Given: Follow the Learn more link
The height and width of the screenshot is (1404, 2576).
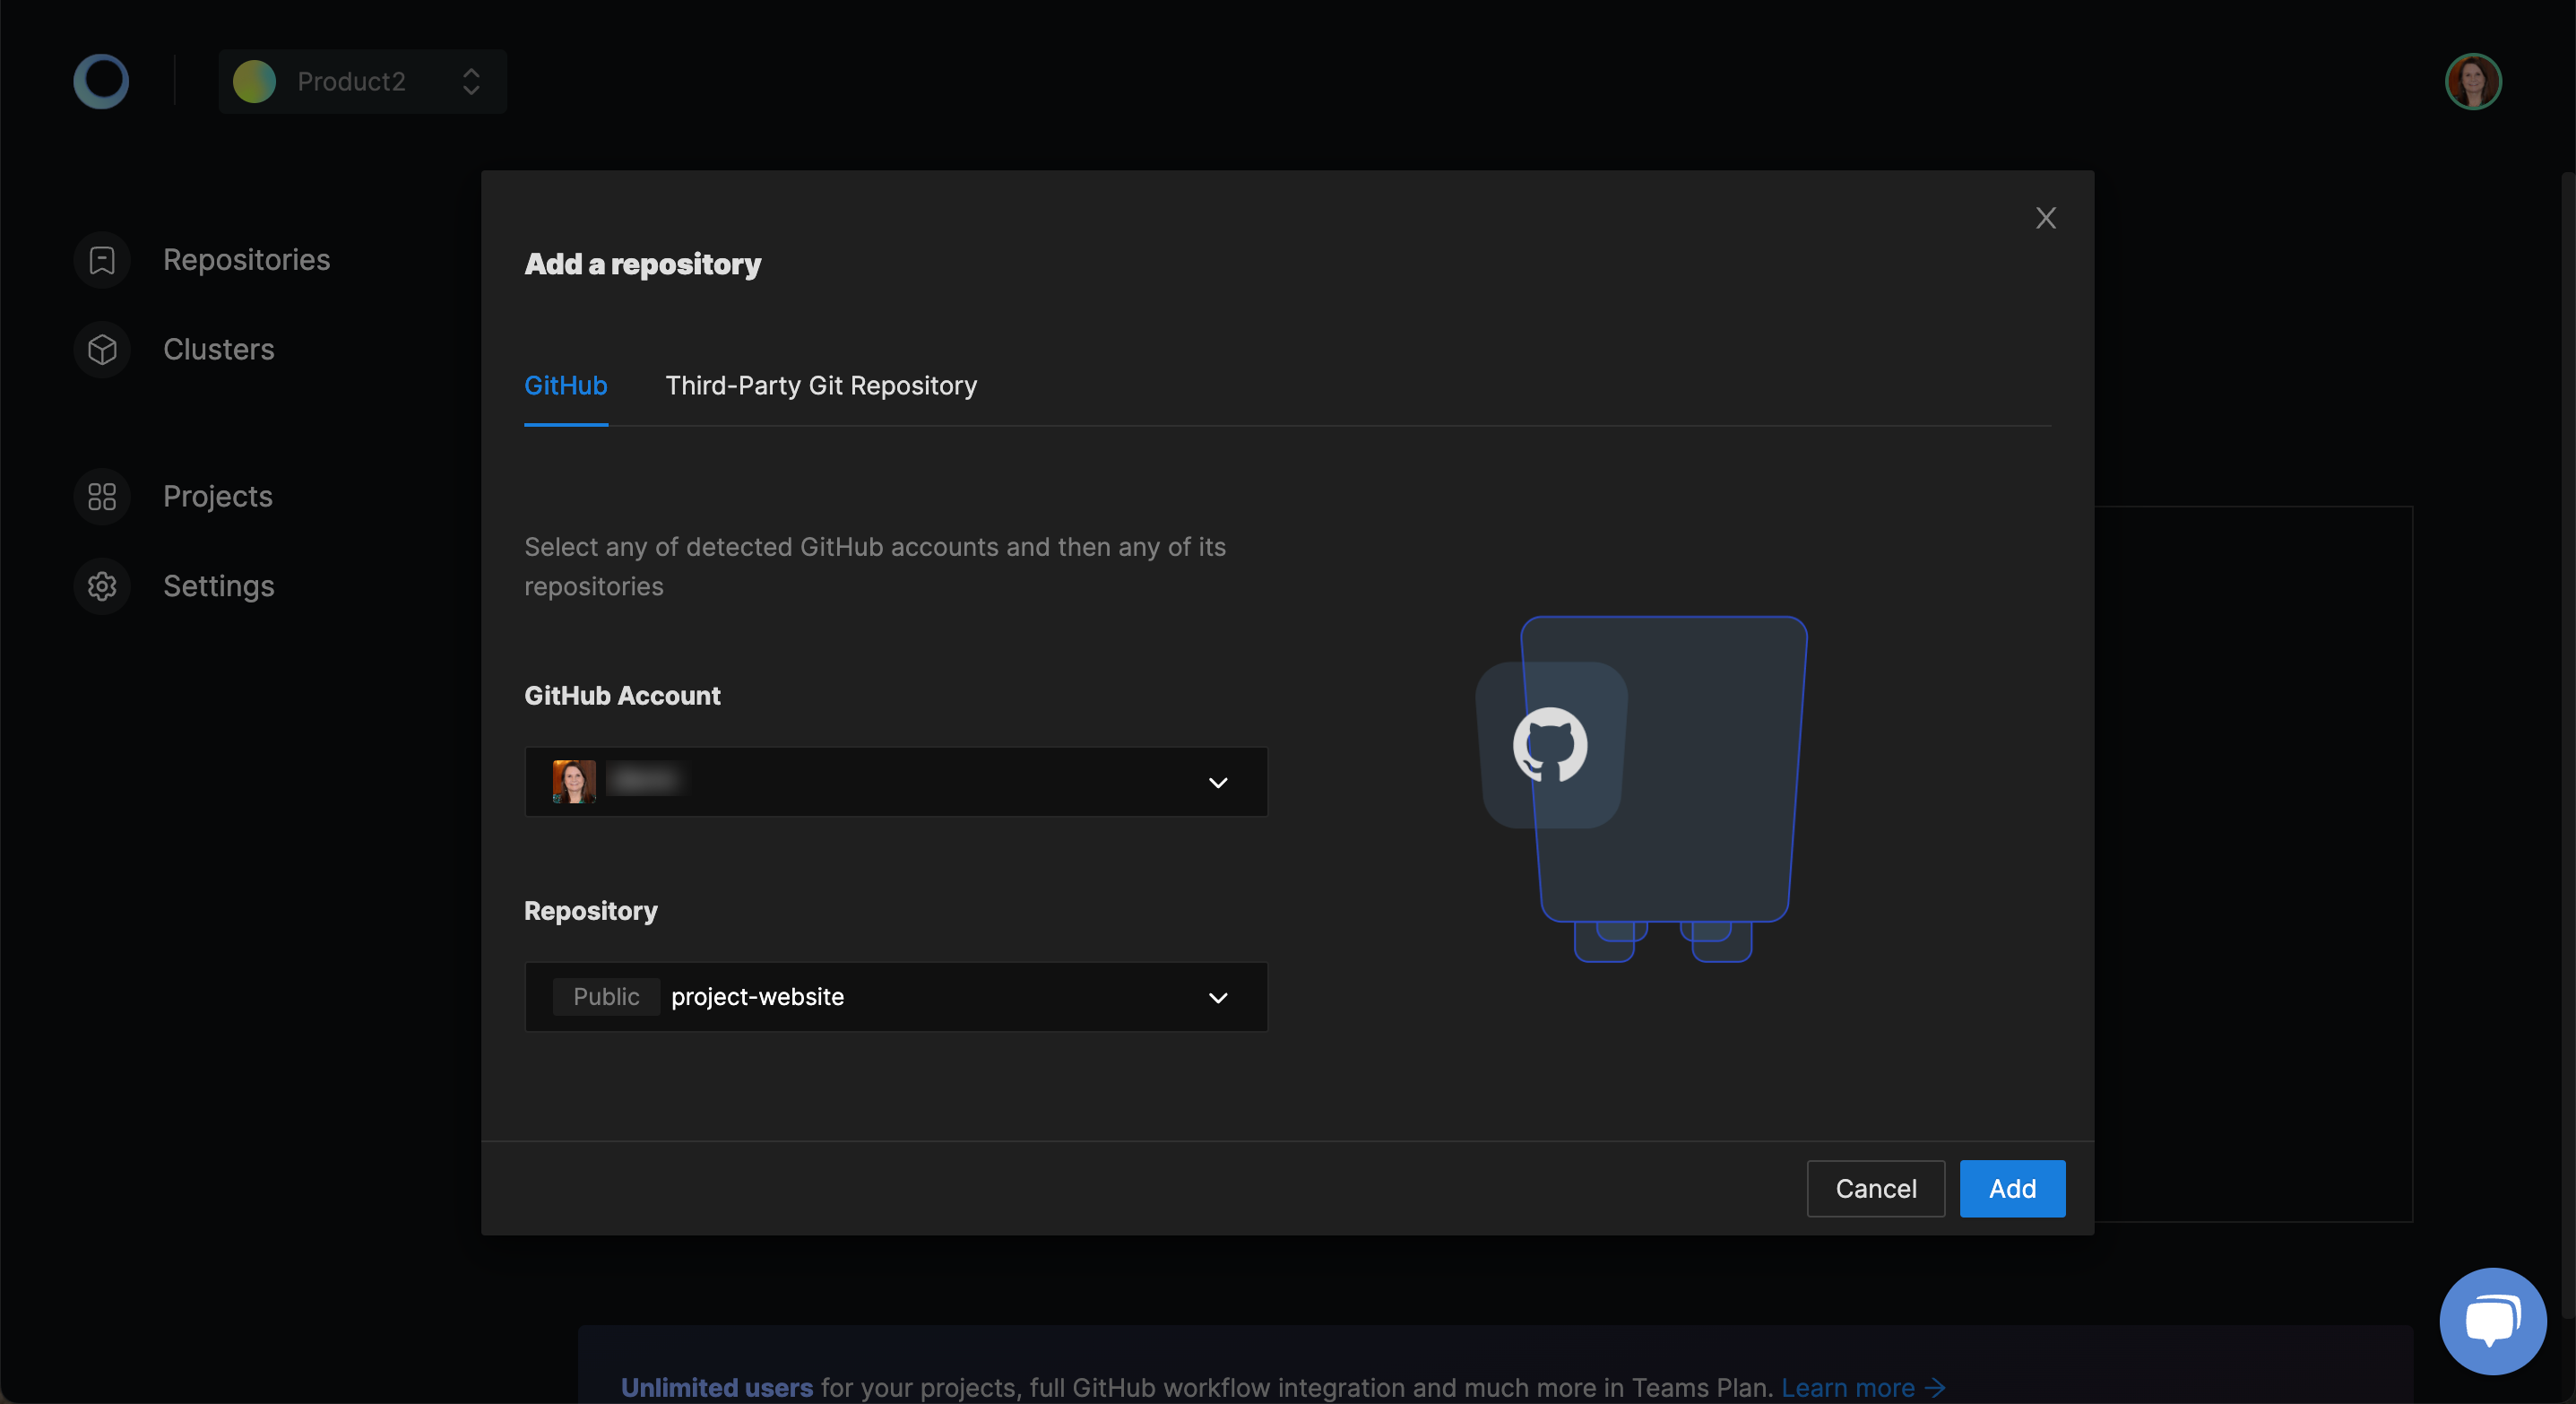Looking at the screenshot, I should pyautogui.click(x=1863, y=1387).
